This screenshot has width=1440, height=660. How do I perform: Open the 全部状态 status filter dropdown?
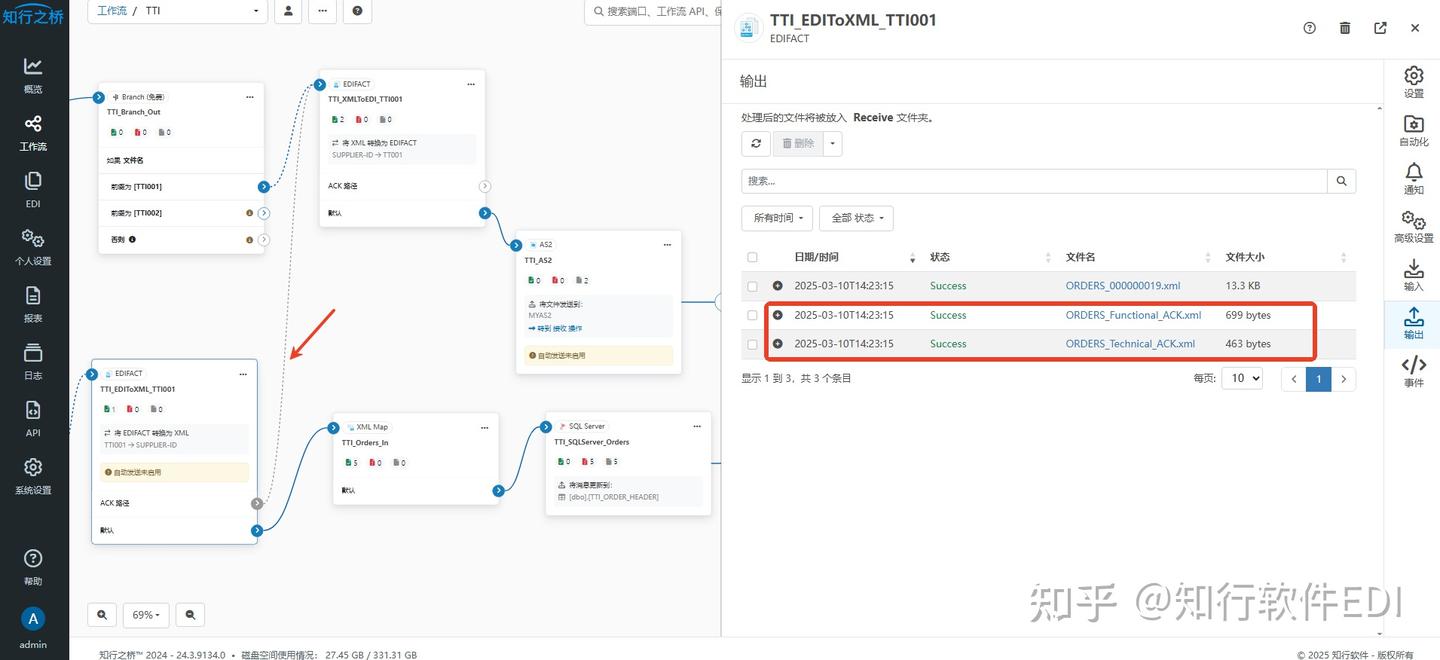point(855,217)
